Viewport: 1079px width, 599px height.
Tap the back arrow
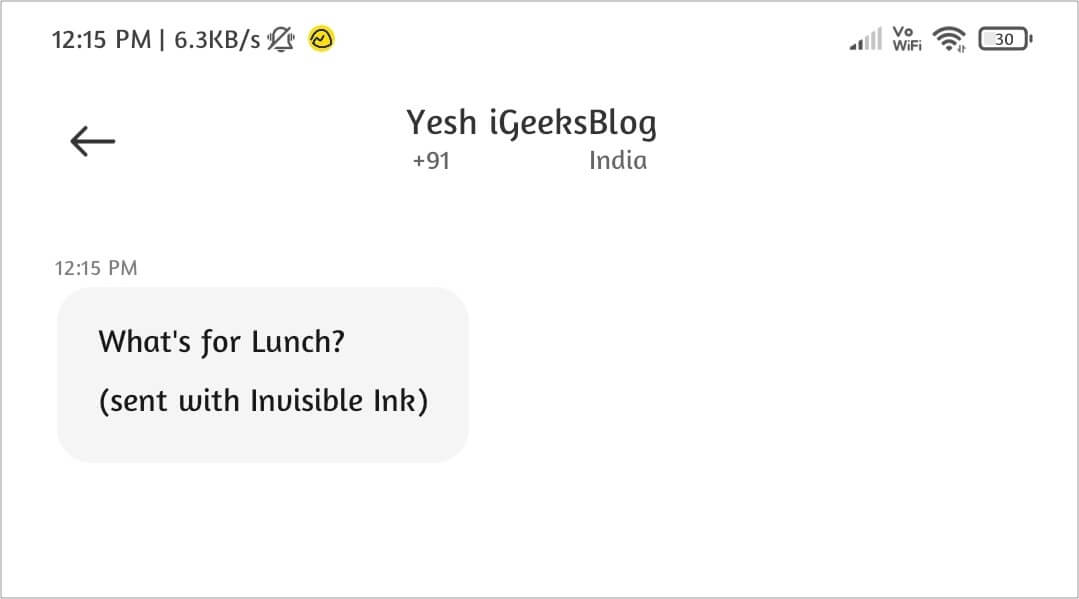click(x=93, y=142)
